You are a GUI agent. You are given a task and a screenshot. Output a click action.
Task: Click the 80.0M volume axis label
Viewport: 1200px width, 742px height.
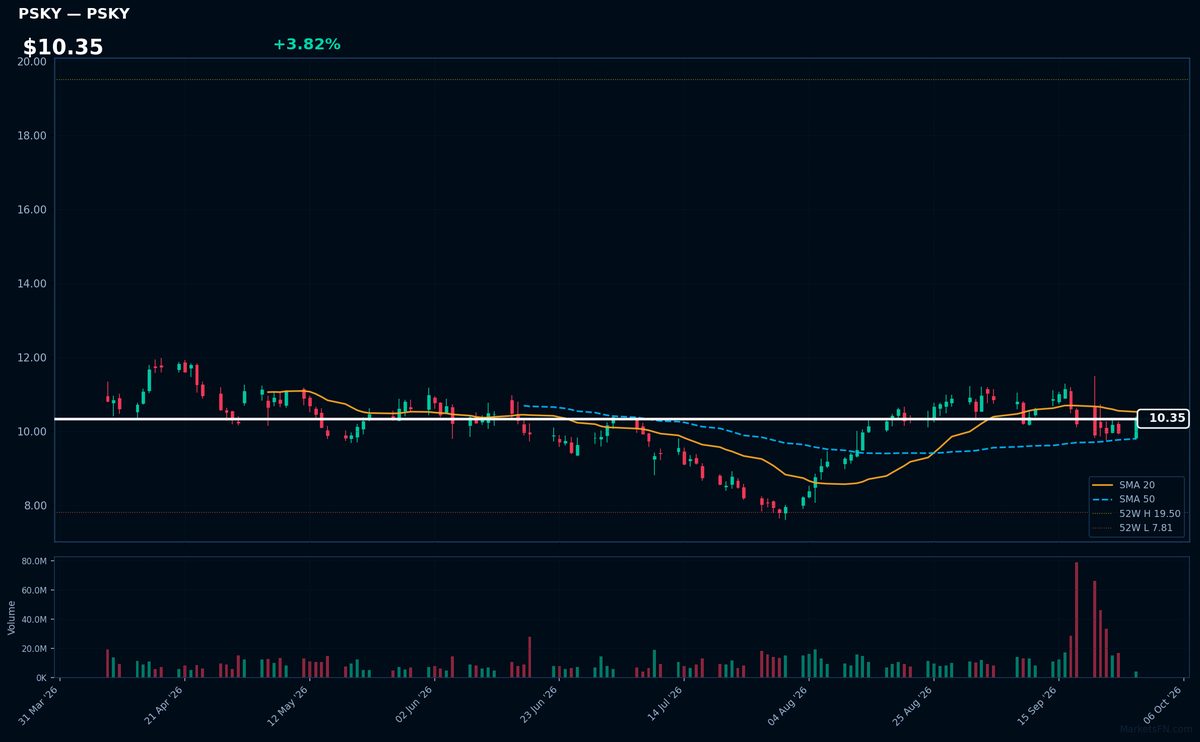coord(35,562)
